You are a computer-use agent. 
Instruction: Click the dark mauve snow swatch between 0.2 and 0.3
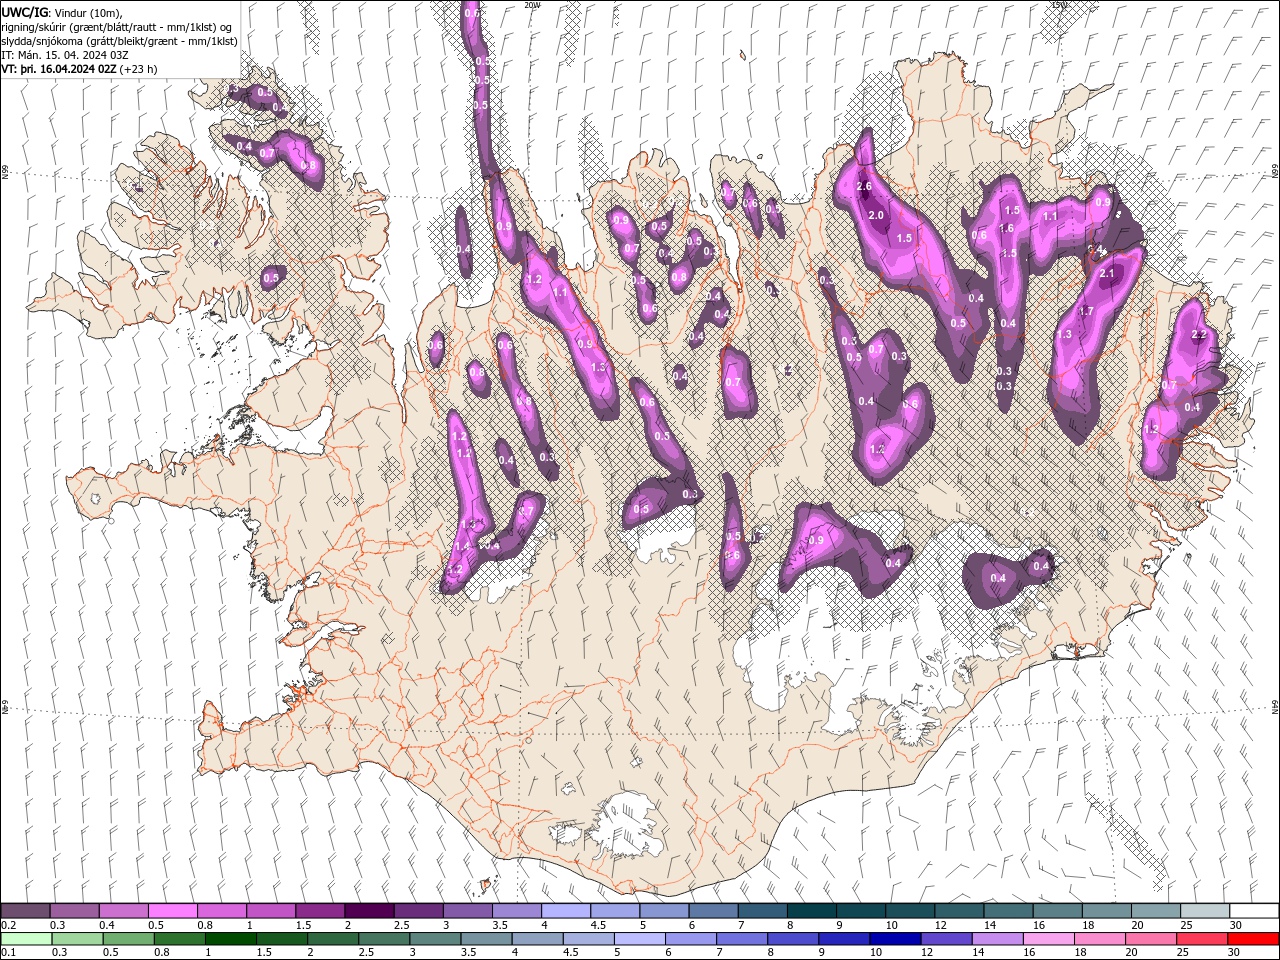26,911
